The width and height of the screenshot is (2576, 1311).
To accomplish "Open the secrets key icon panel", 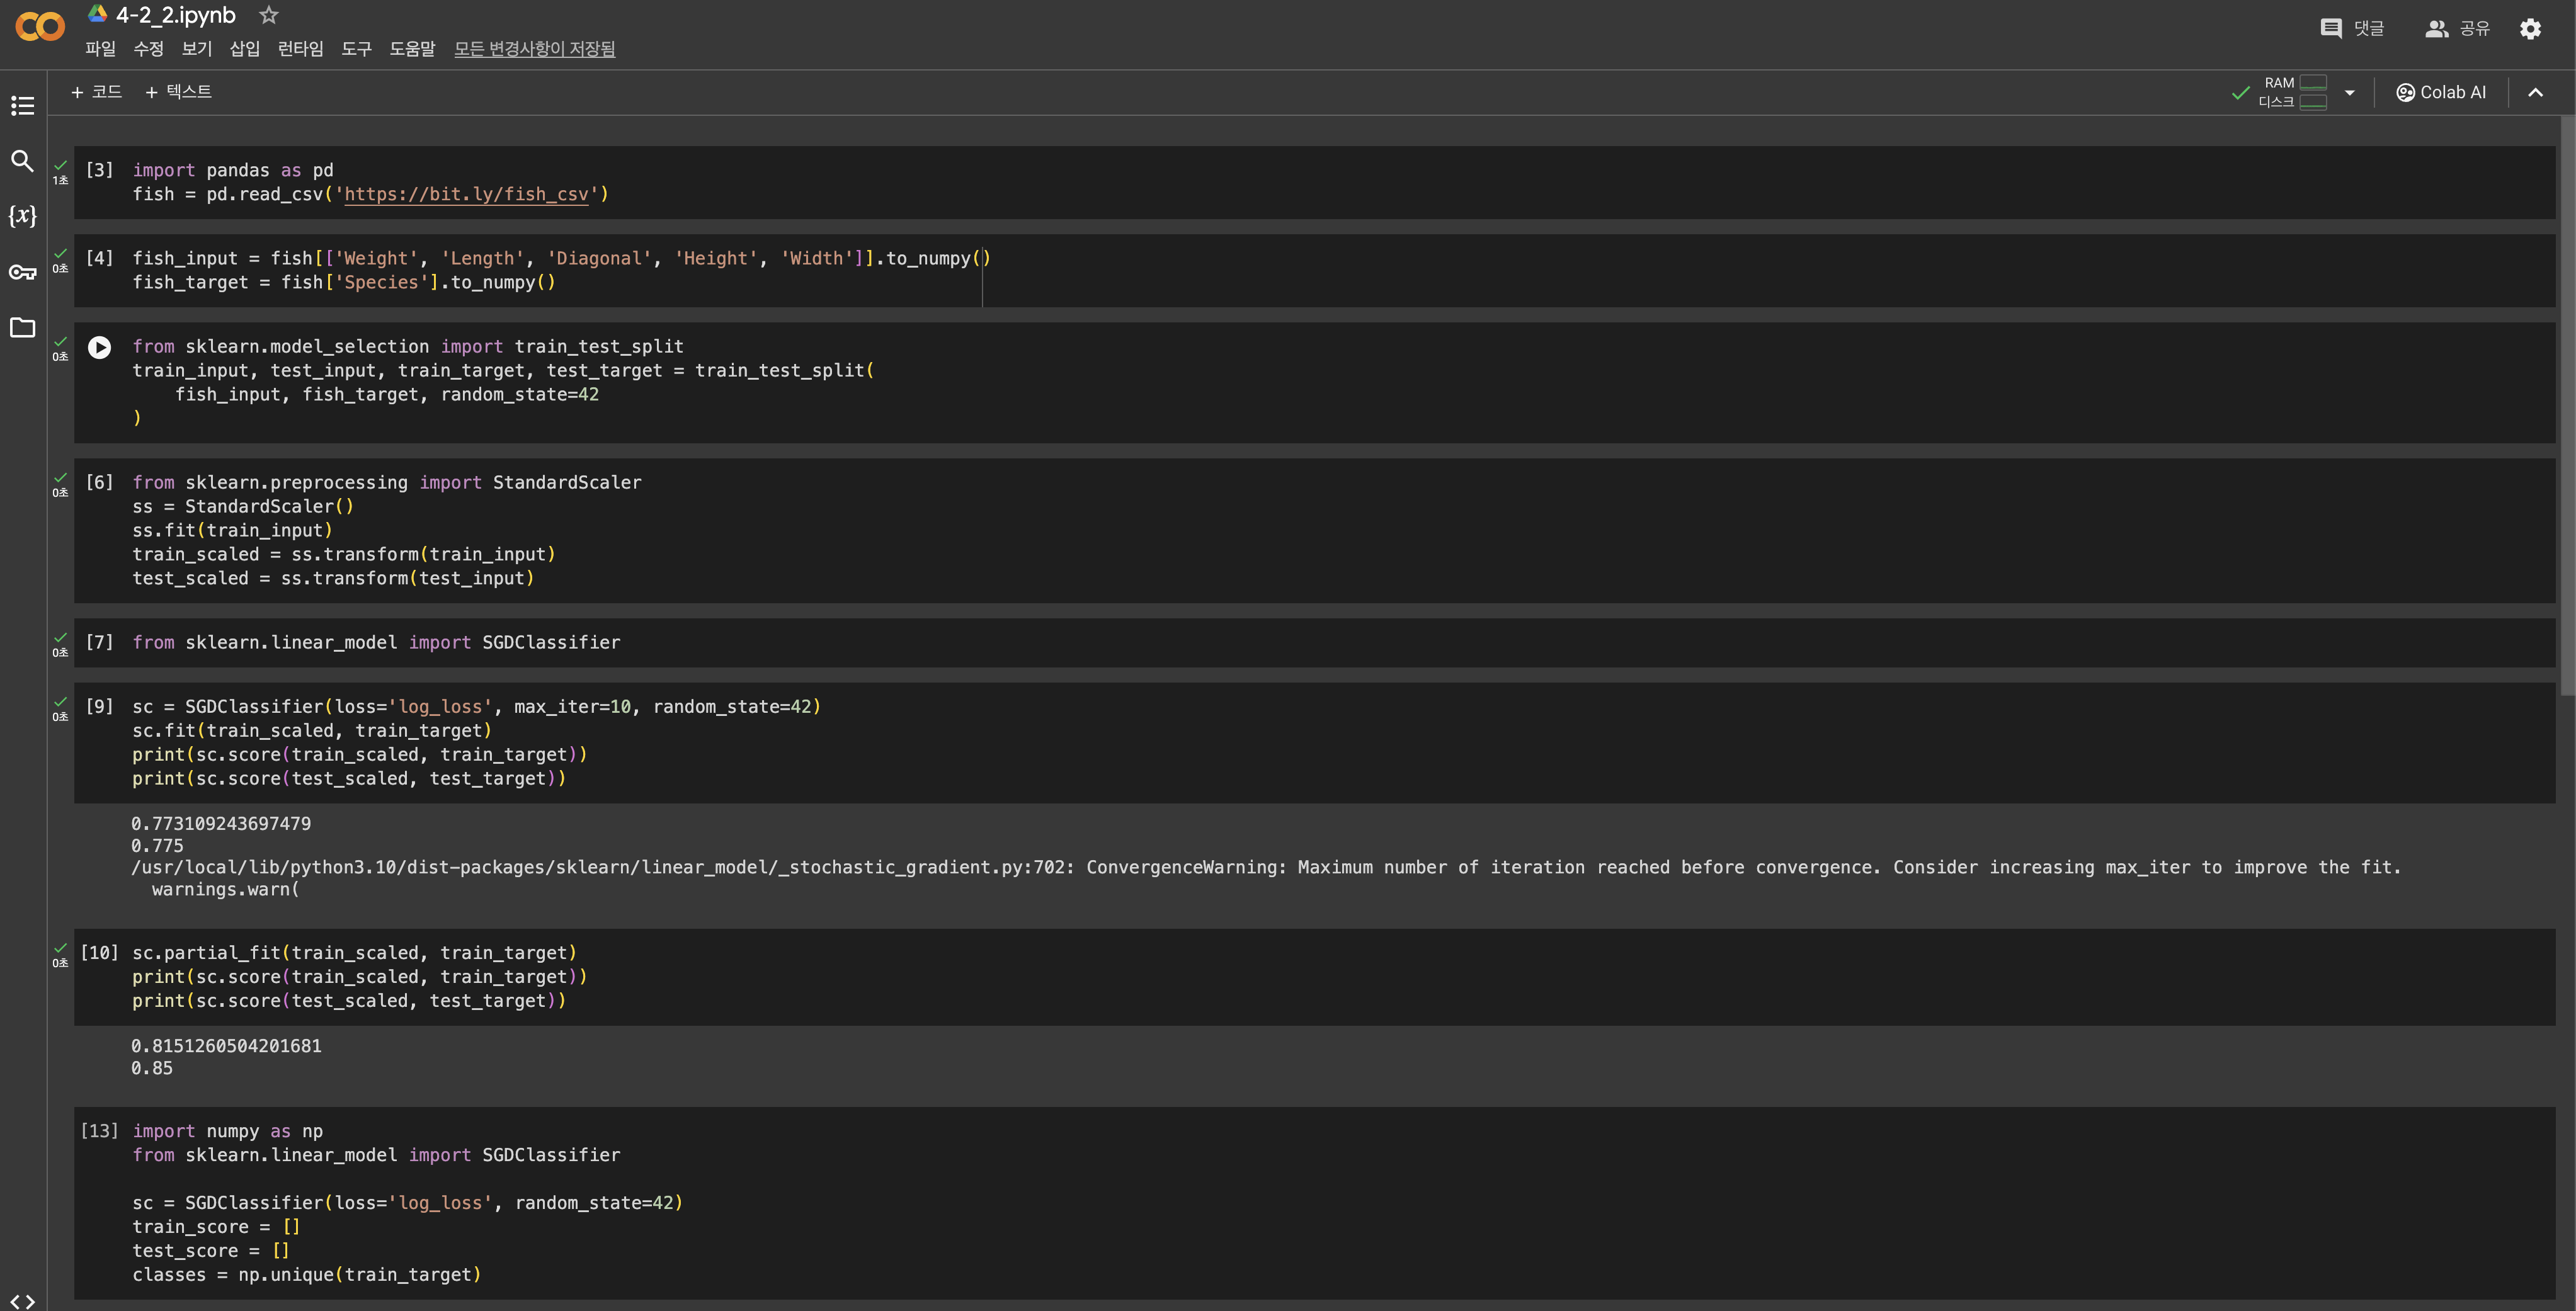I will (x=22, y=272).
